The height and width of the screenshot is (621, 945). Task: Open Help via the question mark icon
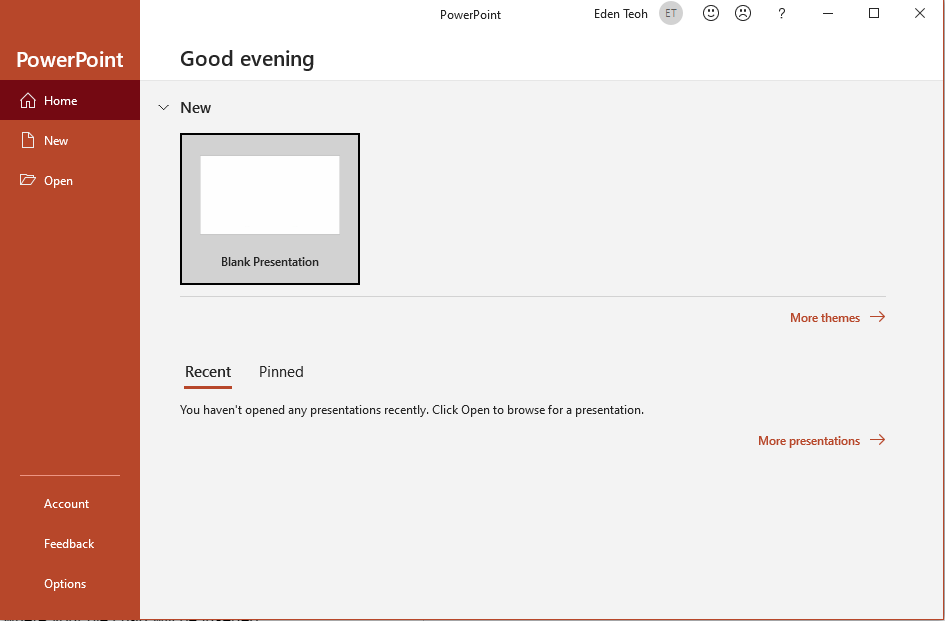(782, 14)
